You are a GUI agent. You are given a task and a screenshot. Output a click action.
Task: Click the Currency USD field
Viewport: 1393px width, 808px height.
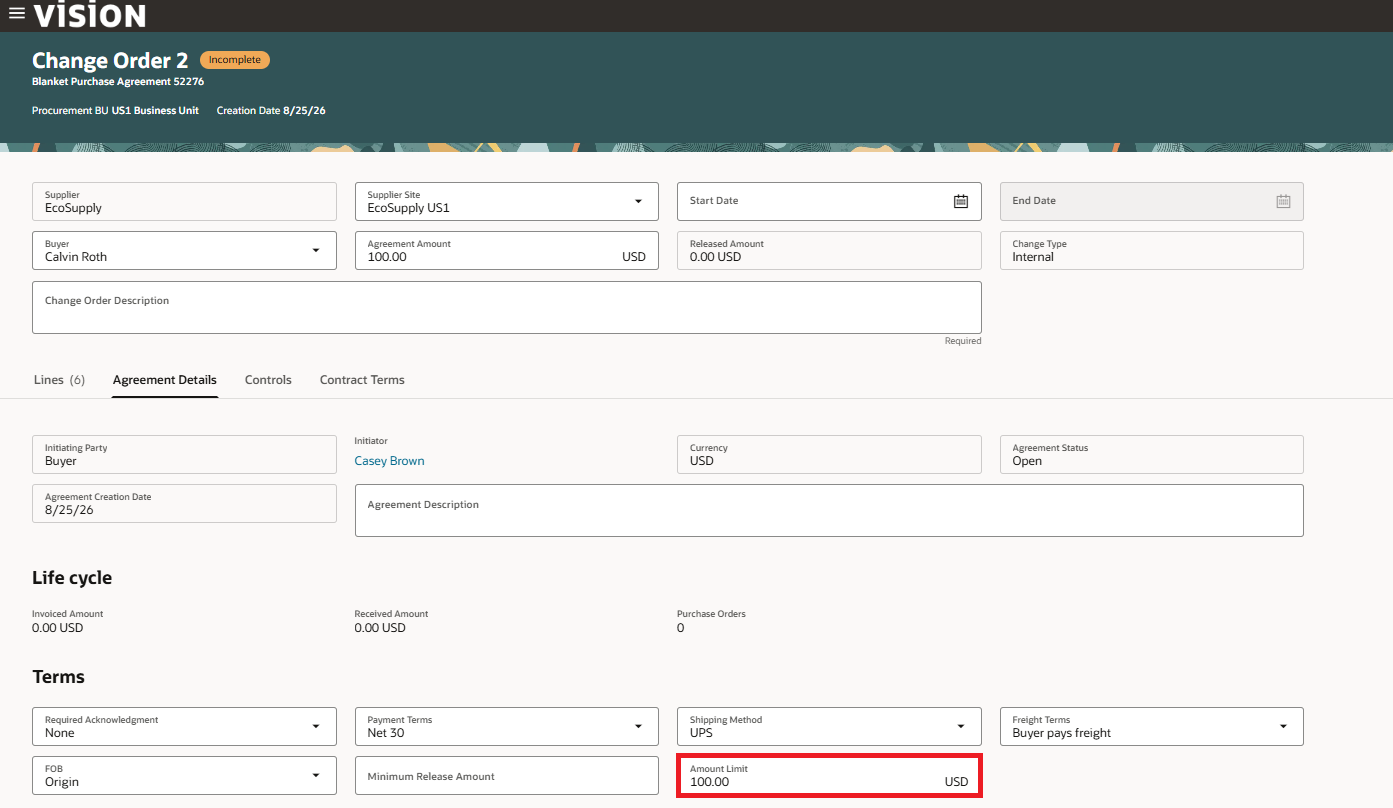[829, 454]
